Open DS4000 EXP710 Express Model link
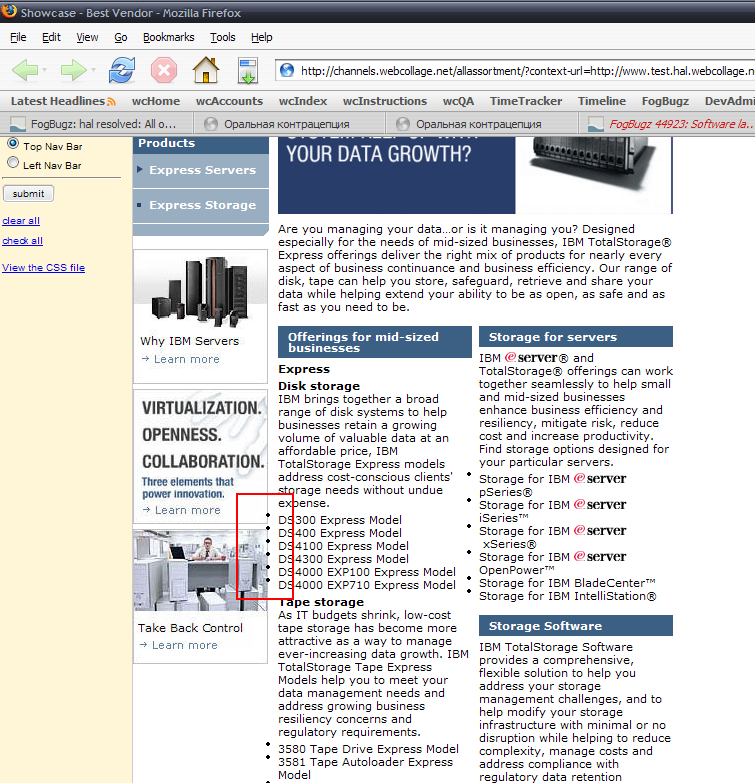The width and height of the screenshot is (755, 783). pos(367,585)
